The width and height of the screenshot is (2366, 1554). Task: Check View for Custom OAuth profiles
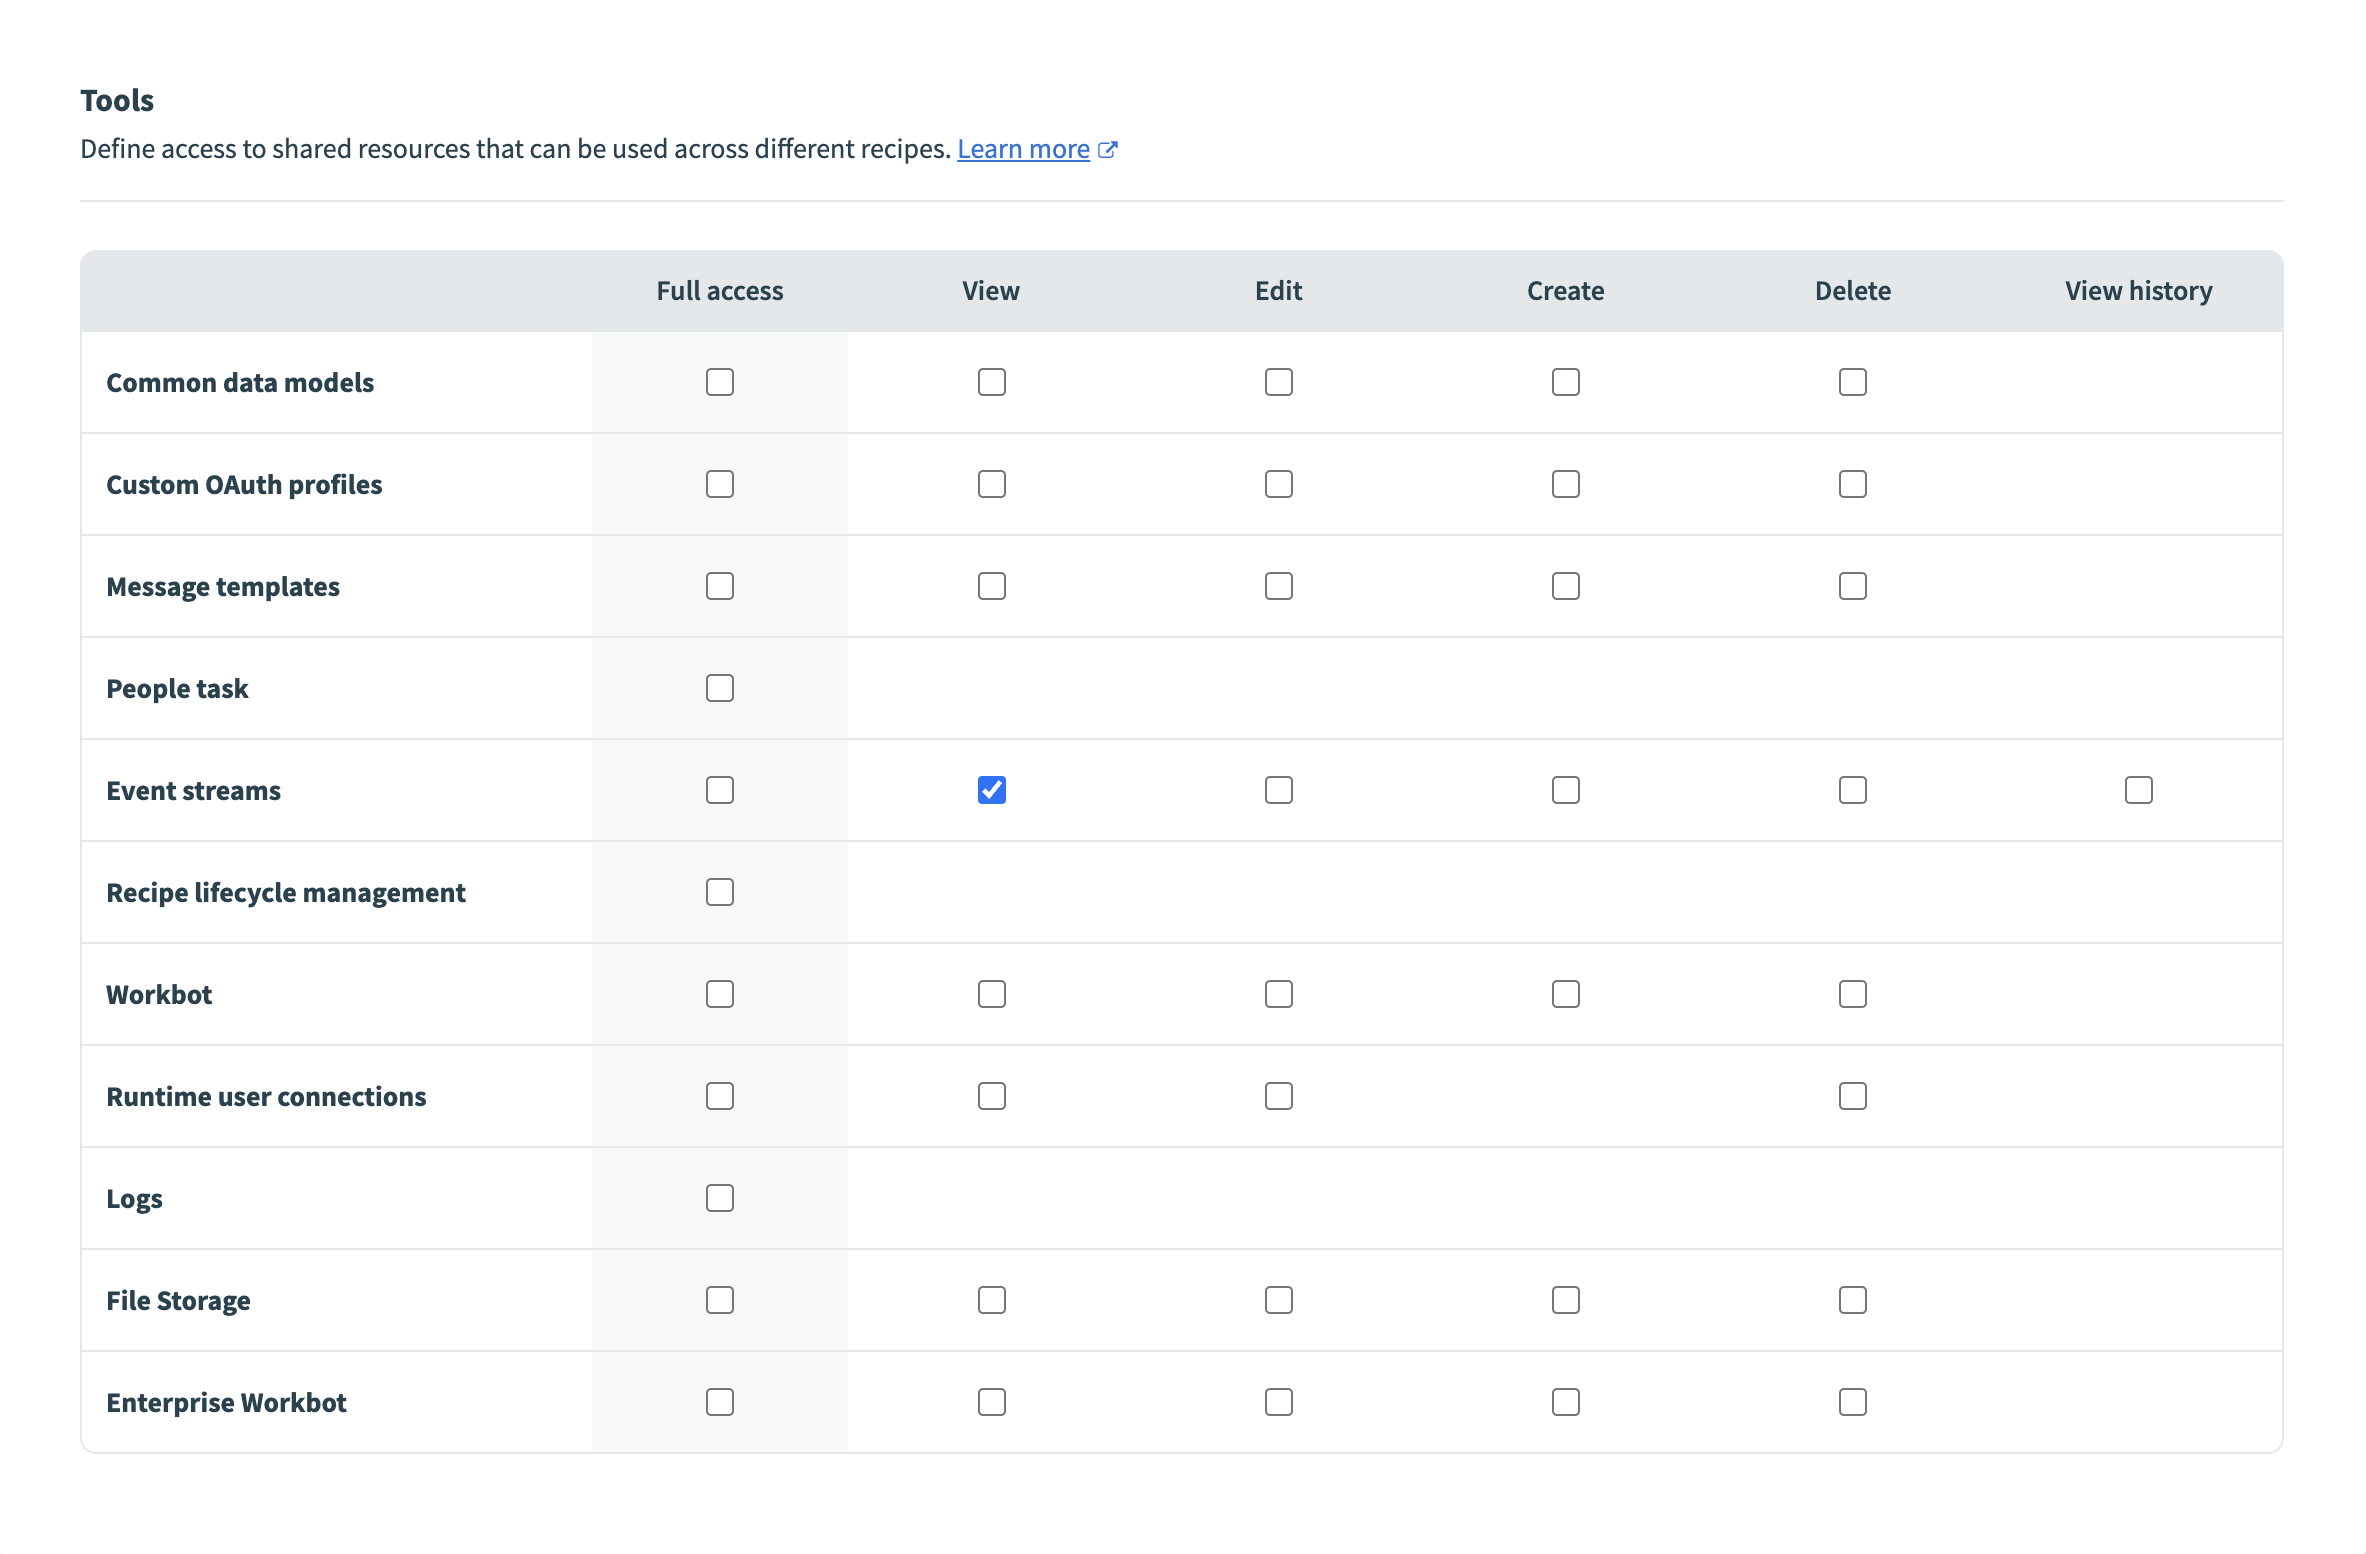click(991, 484)
